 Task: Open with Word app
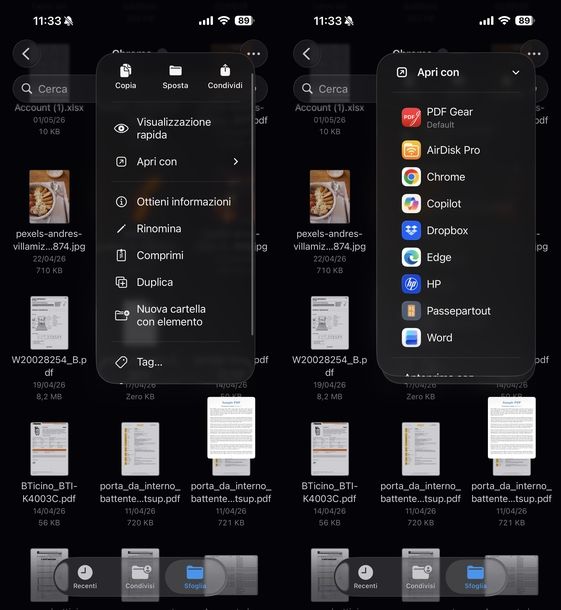(456, 338)
